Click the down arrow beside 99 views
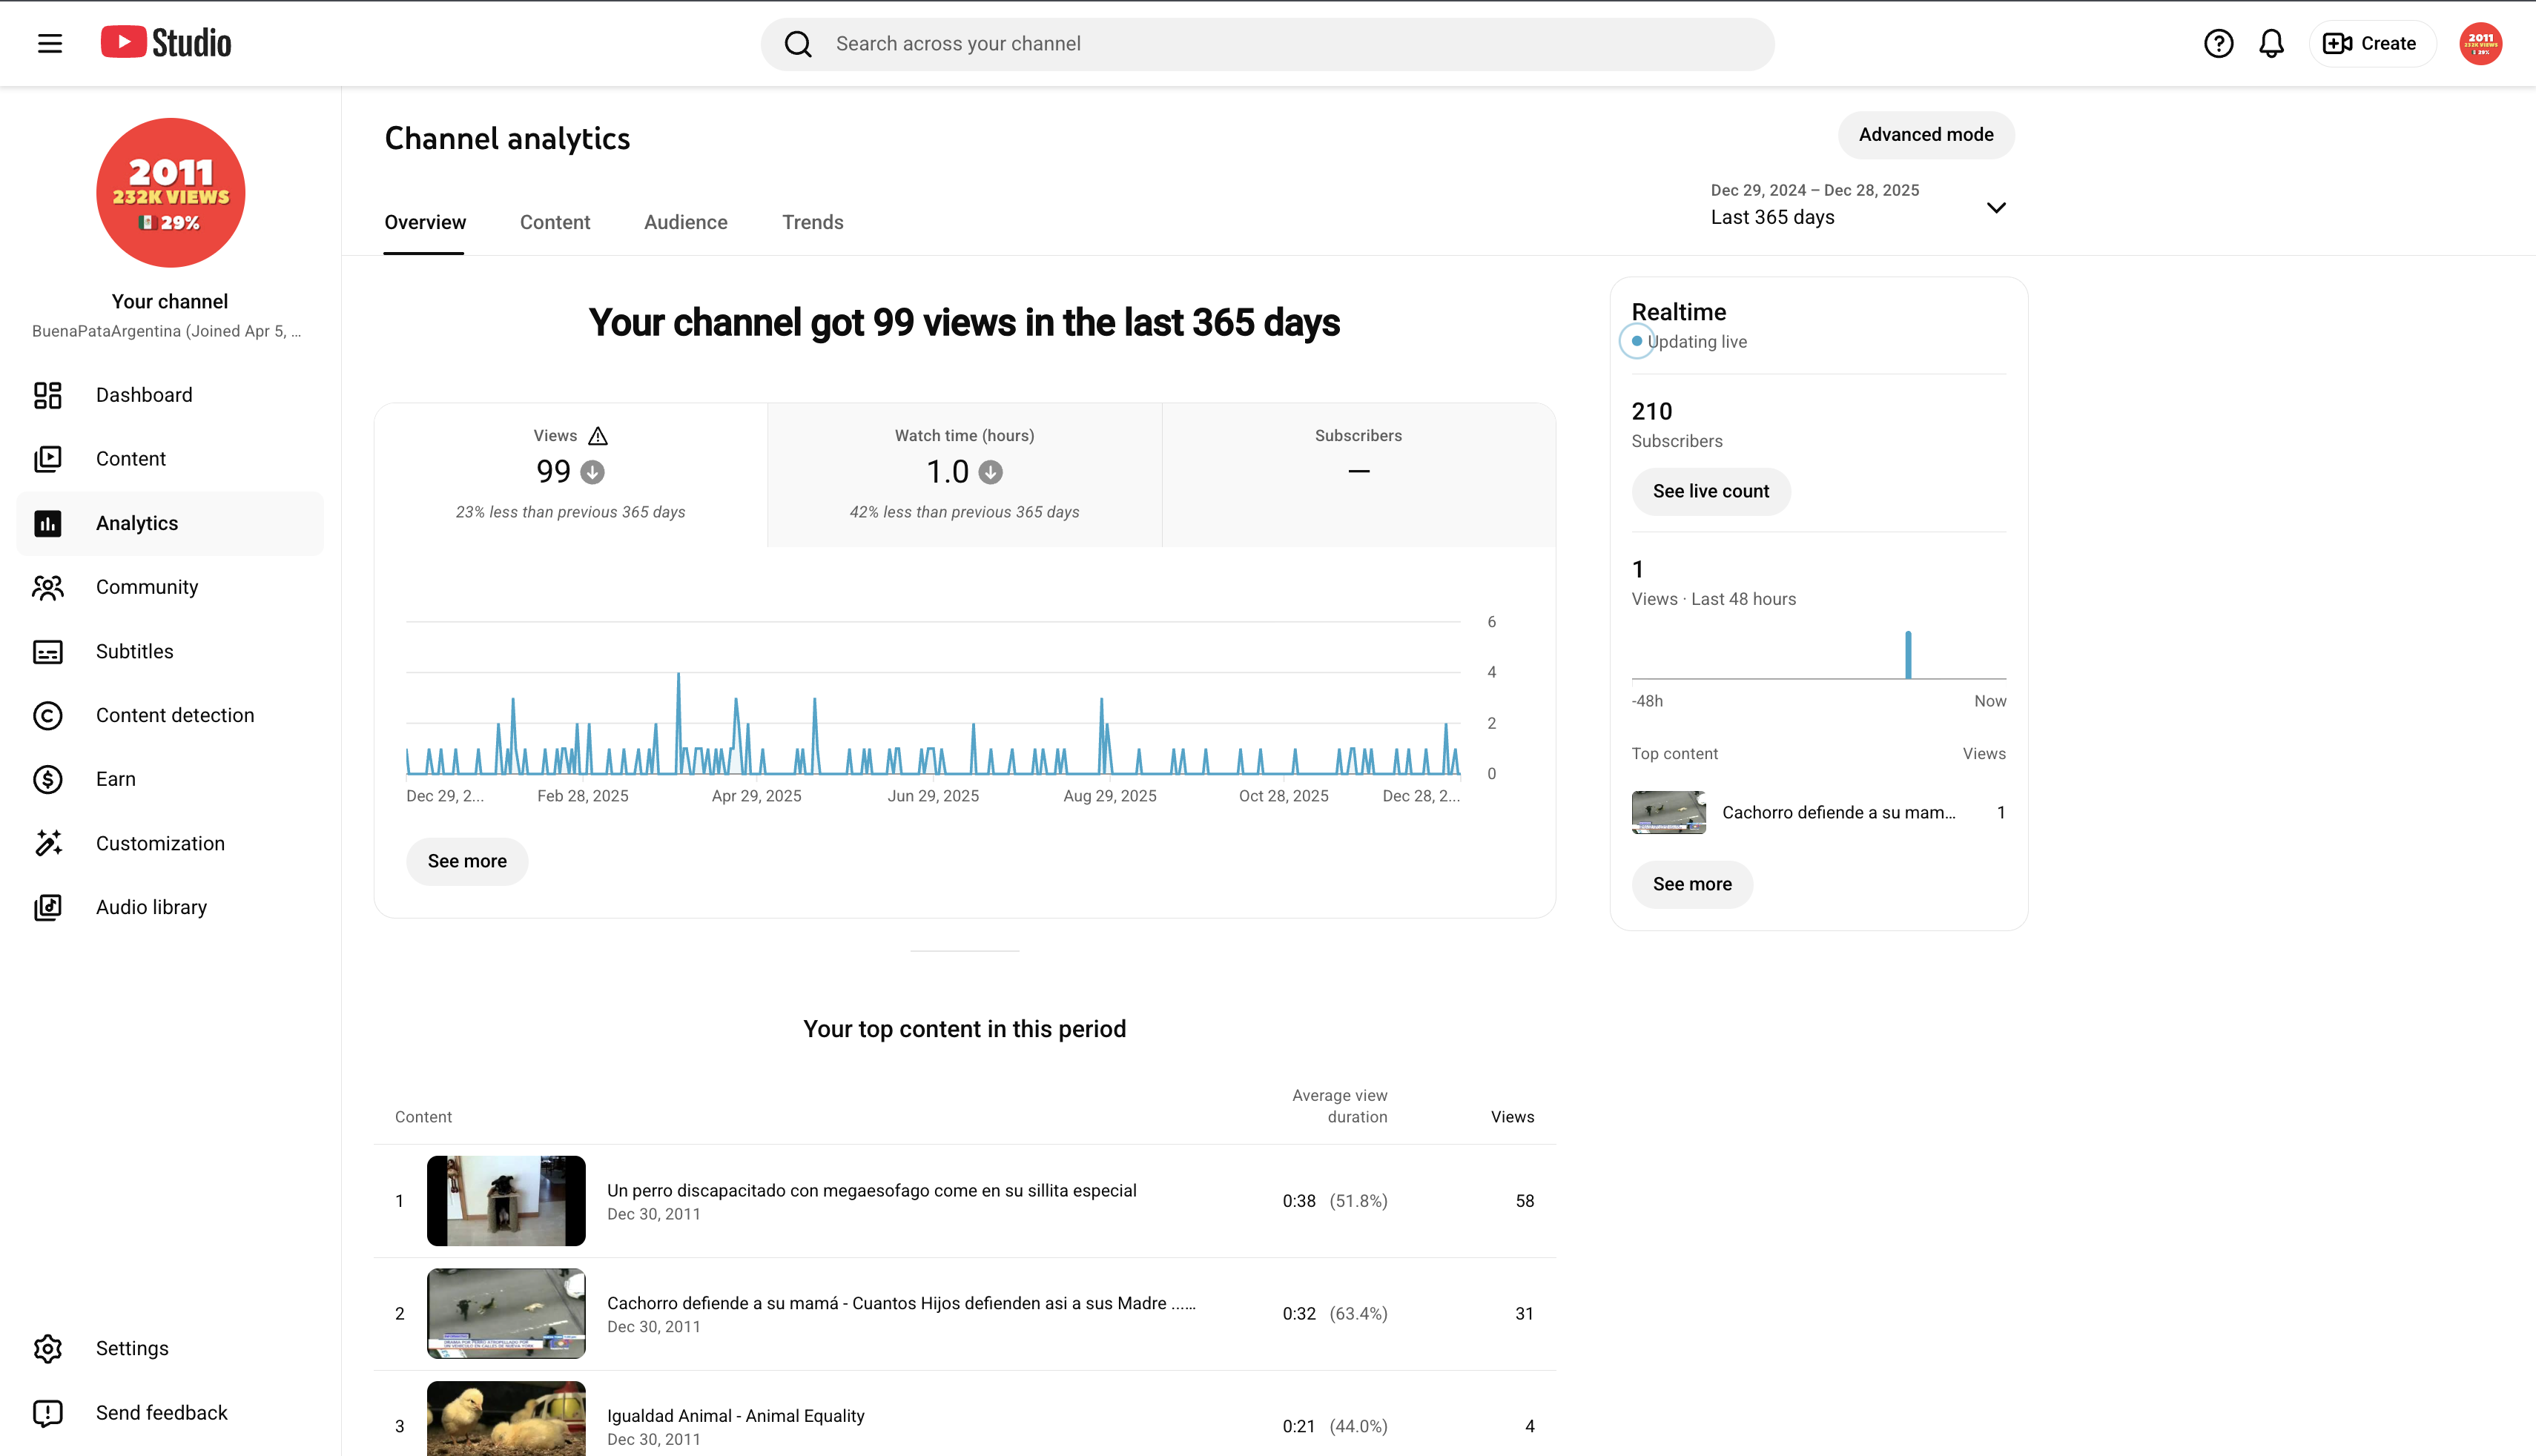 (x=593, y=472)
